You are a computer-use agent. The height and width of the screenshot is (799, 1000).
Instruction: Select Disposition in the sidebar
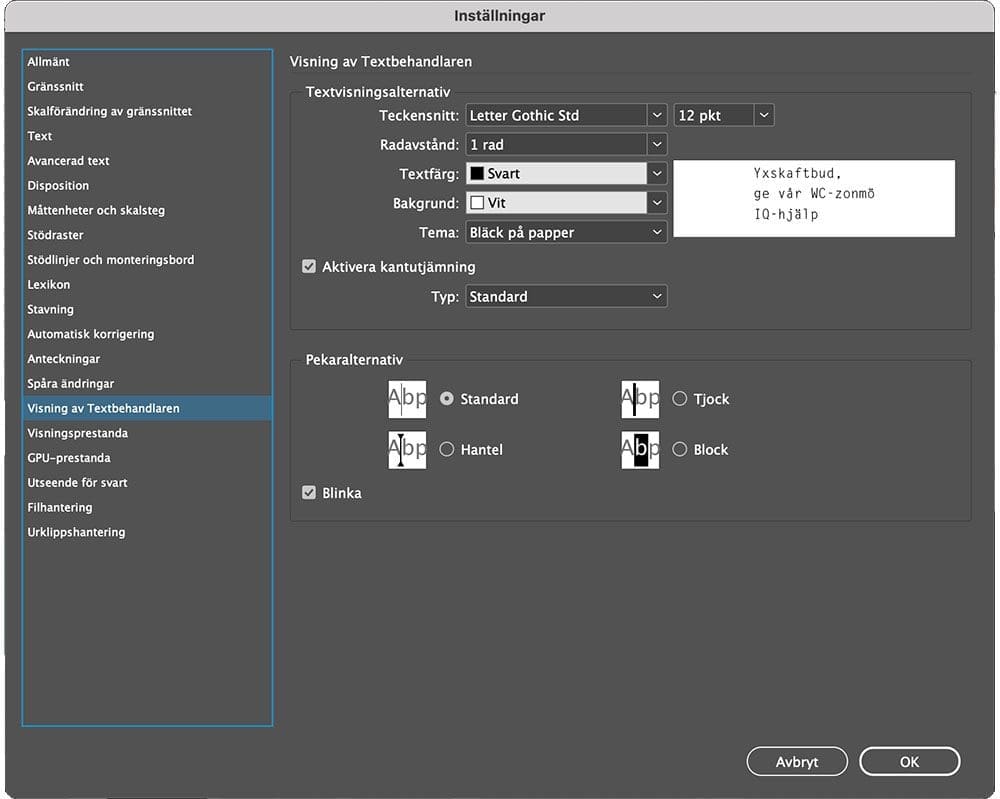(x=147, y=186)
